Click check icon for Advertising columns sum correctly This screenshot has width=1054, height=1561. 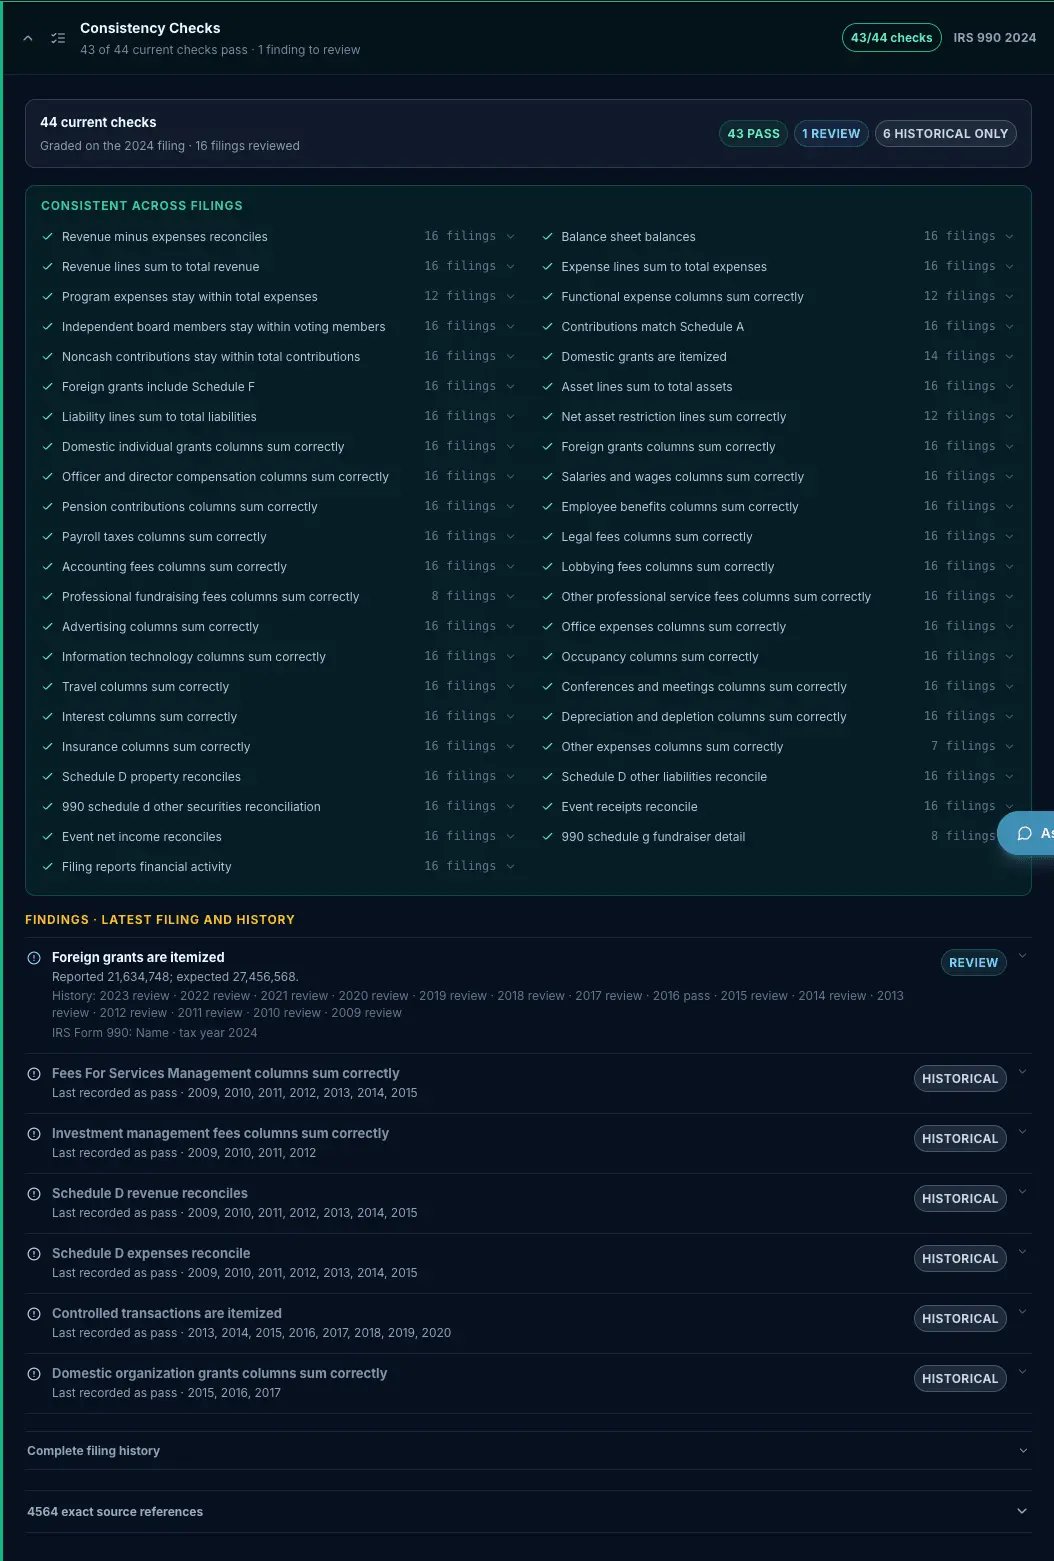(x=47, y=627)
